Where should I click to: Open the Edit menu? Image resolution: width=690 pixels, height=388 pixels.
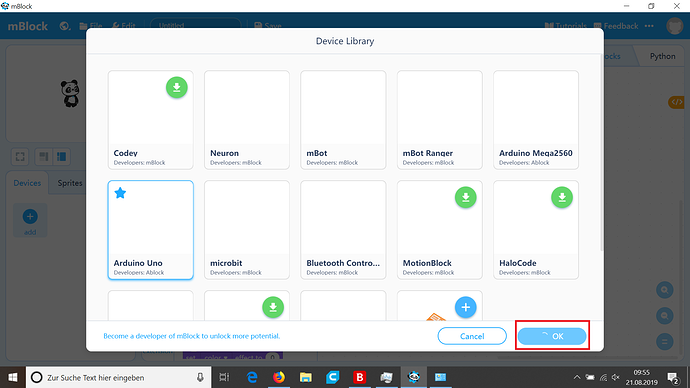click(124, 26)
